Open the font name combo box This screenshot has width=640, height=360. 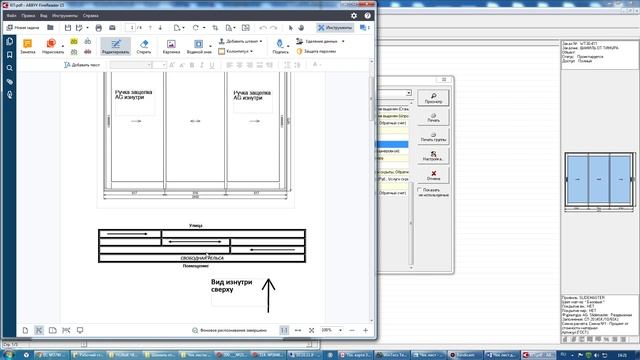click(131, 65)
